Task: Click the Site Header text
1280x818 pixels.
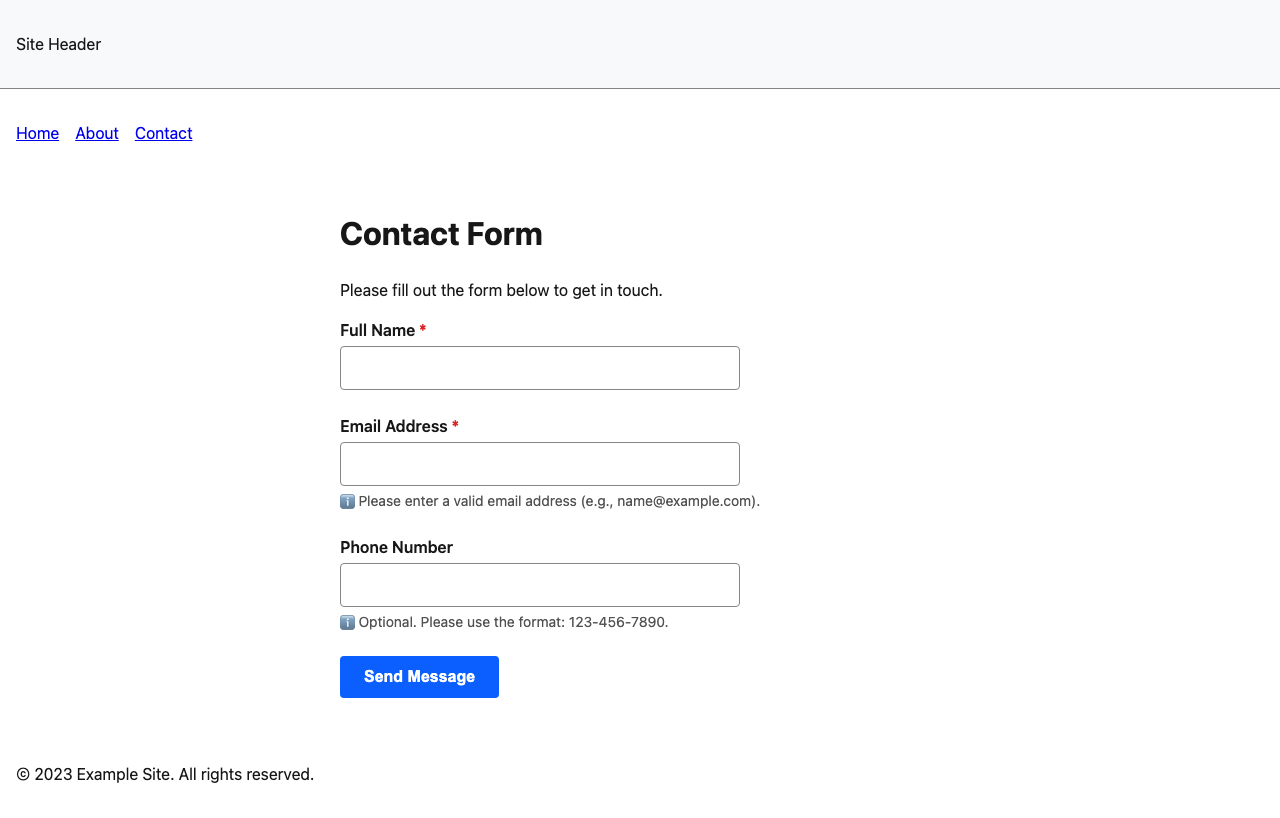Action: click(x=57, y=44)
